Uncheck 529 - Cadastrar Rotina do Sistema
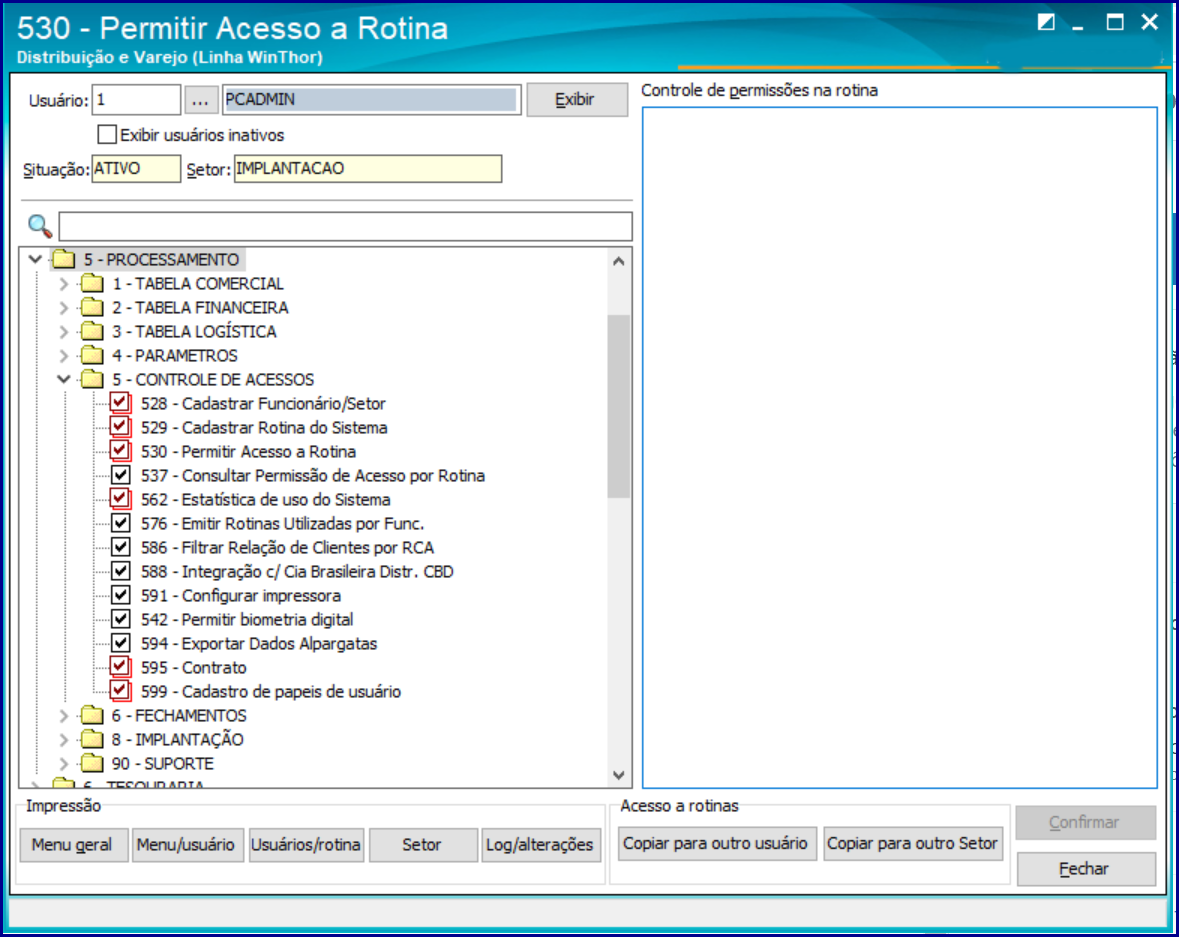Screen dimensions: 1179x937 (x=120, y=427)
